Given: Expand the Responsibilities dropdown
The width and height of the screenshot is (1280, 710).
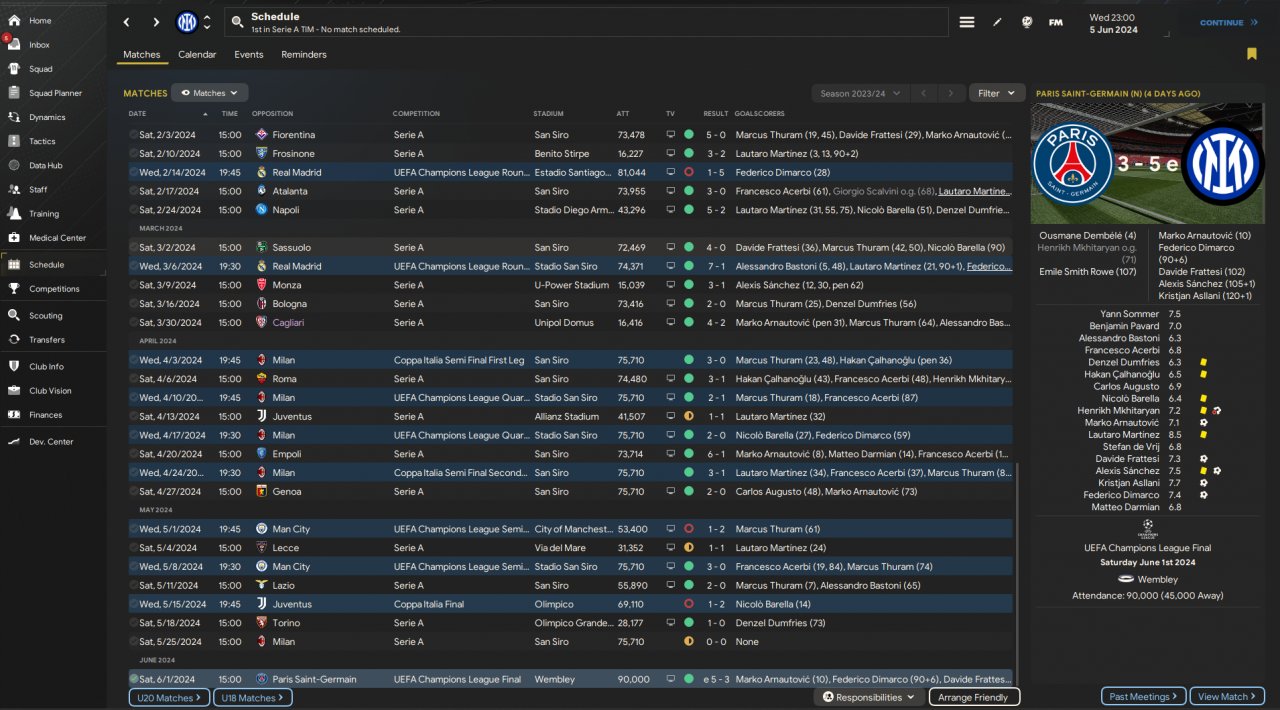Looking at the screenshot, I should tap(868, 697).
